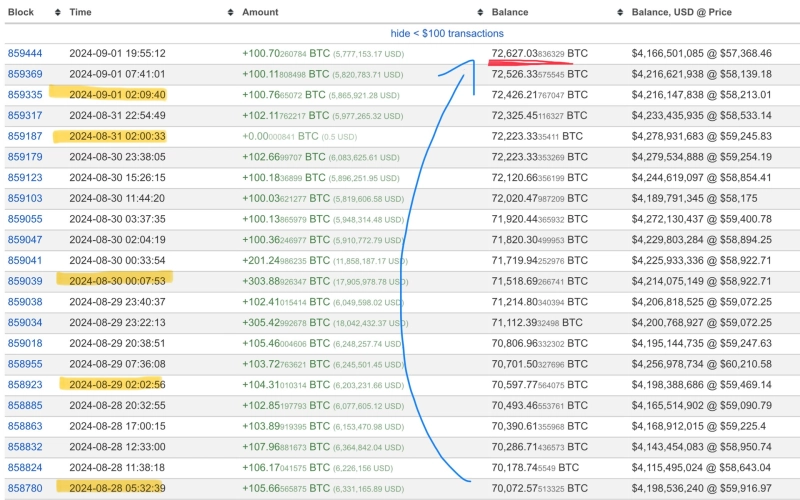Click block number 859039
Screen dimensions: 800x500
(24, 281)
